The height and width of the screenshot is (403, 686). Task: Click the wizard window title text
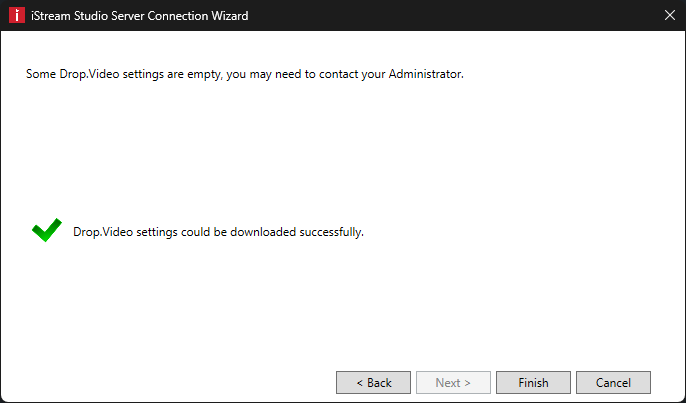(140, 16)
